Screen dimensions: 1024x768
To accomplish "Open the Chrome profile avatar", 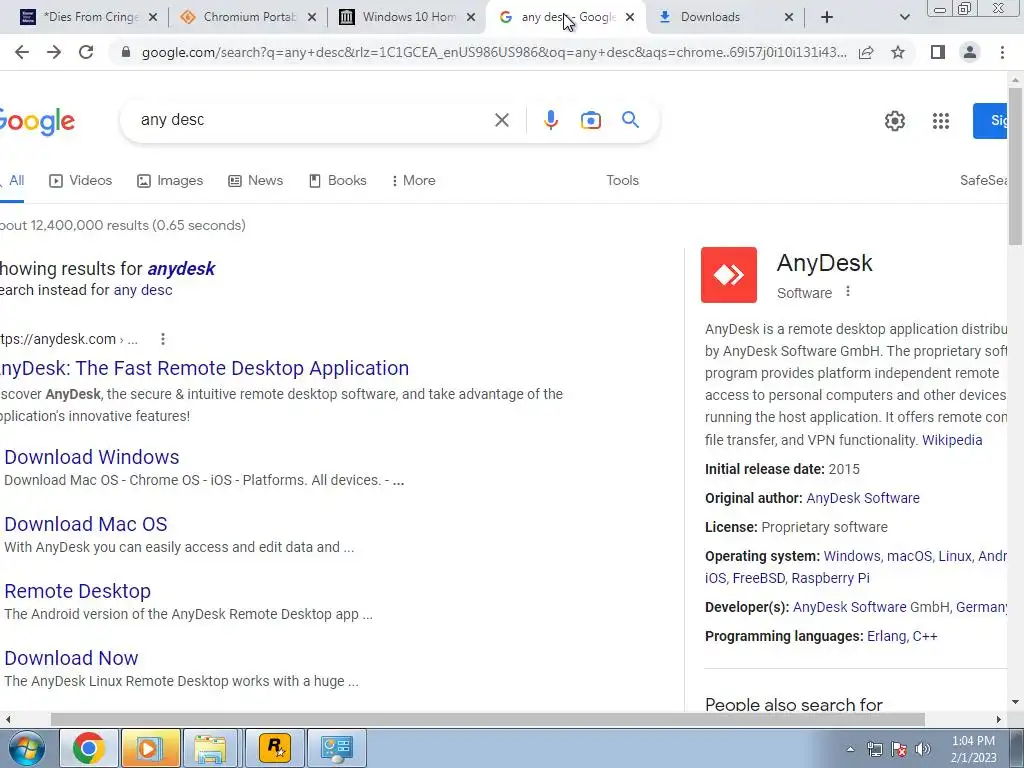I will click(x=970, y=52).
